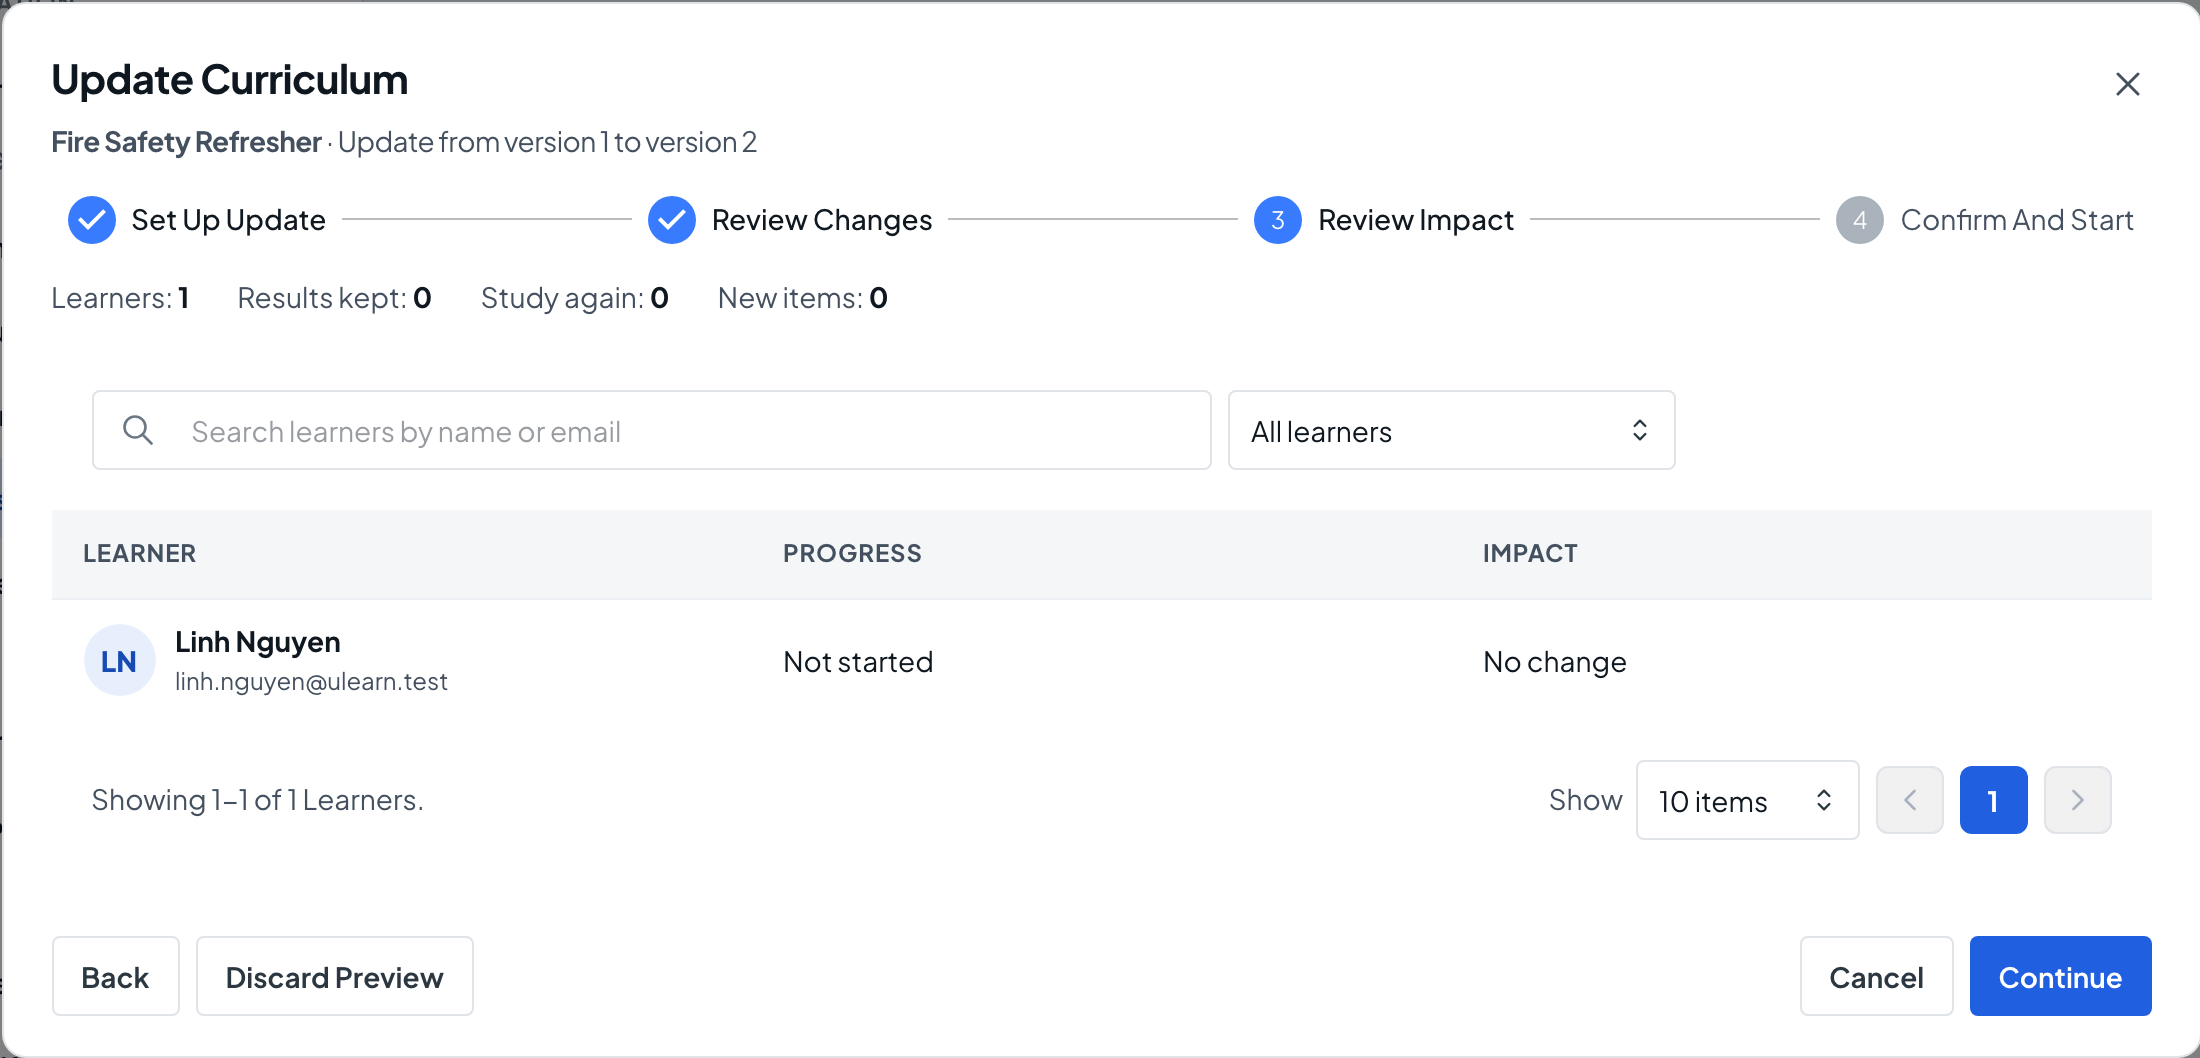The image size is (2200, 1058).
Task: Go to the next page of learners
Action: pyautogui.click(x=2078, y=800)
